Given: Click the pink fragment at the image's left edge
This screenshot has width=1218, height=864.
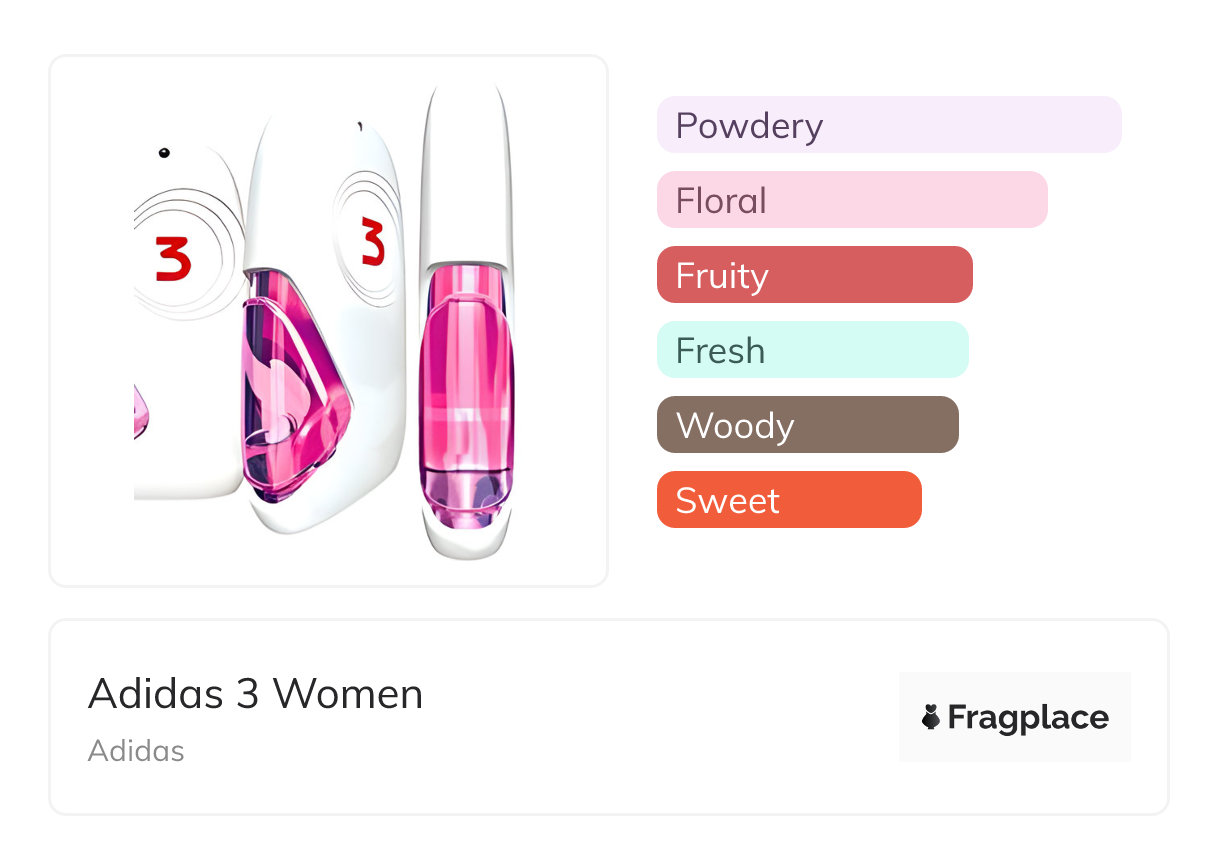Looking at the screenshot, I should click(139, 412).
